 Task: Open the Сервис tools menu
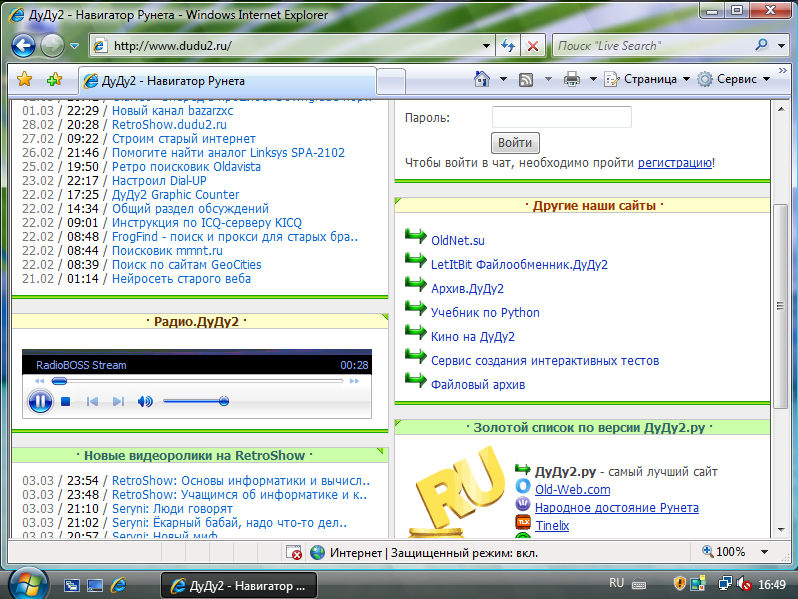(x=734, y=79)
